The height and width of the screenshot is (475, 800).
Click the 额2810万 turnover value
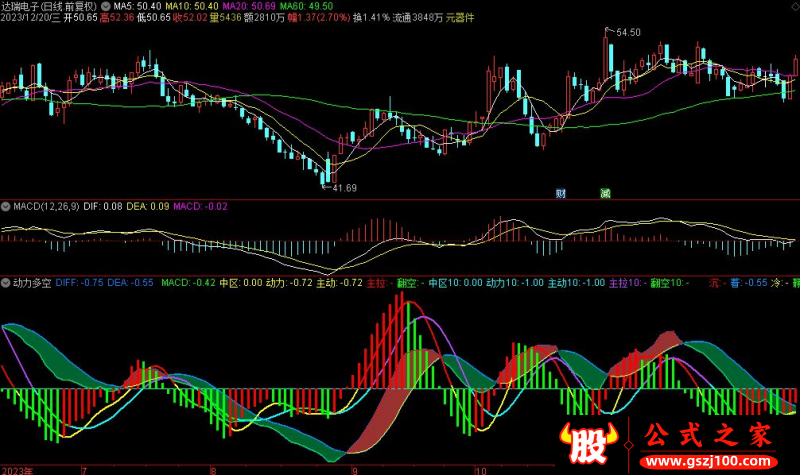pyautogui.click(x=264, y=18)
